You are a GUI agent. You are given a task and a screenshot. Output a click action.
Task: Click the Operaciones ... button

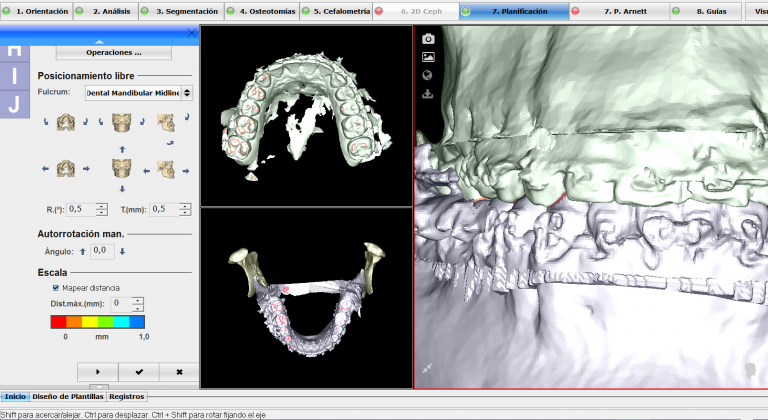(114, 52)
